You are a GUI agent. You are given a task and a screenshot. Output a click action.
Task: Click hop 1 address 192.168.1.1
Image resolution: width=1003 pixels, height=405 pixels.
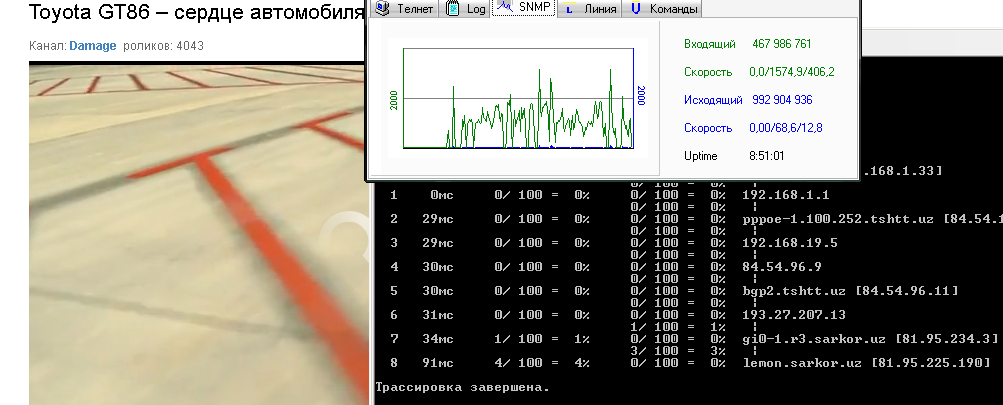click(x=786, y=195)
